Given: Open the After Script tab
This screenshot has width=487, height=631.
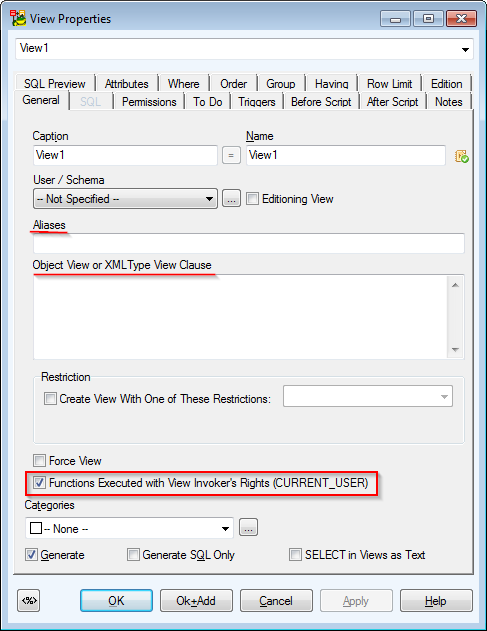Looking at the screenshot, I should pyautogui.click(x=392, y=102).
